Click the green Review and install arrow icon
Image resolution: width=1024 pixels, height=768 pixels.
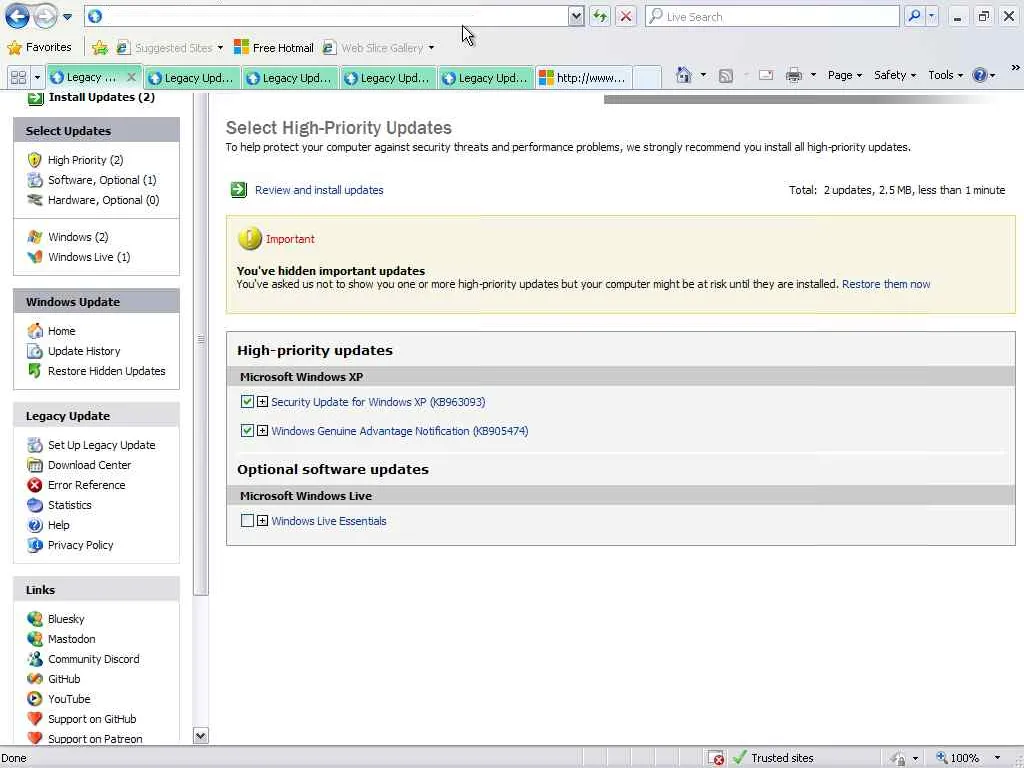click(239, 190)
